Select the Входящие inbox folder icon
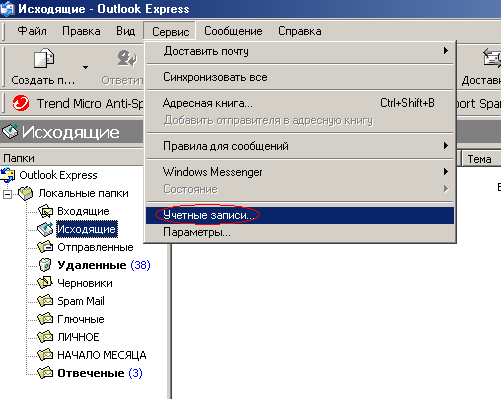The width and height of the screenshot is (501, 399). (45, 211)
